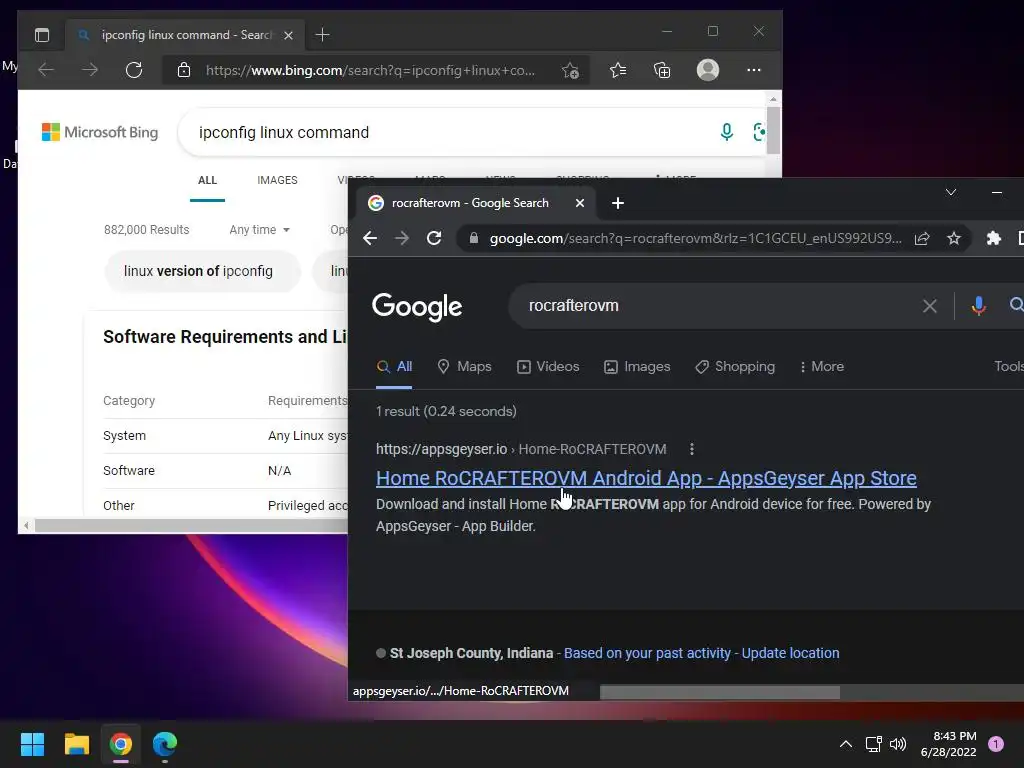The height and width of the screenshot is (768, 1024).
Task: Open Edge Settings and more menu
Action: (x=754, y=70)
